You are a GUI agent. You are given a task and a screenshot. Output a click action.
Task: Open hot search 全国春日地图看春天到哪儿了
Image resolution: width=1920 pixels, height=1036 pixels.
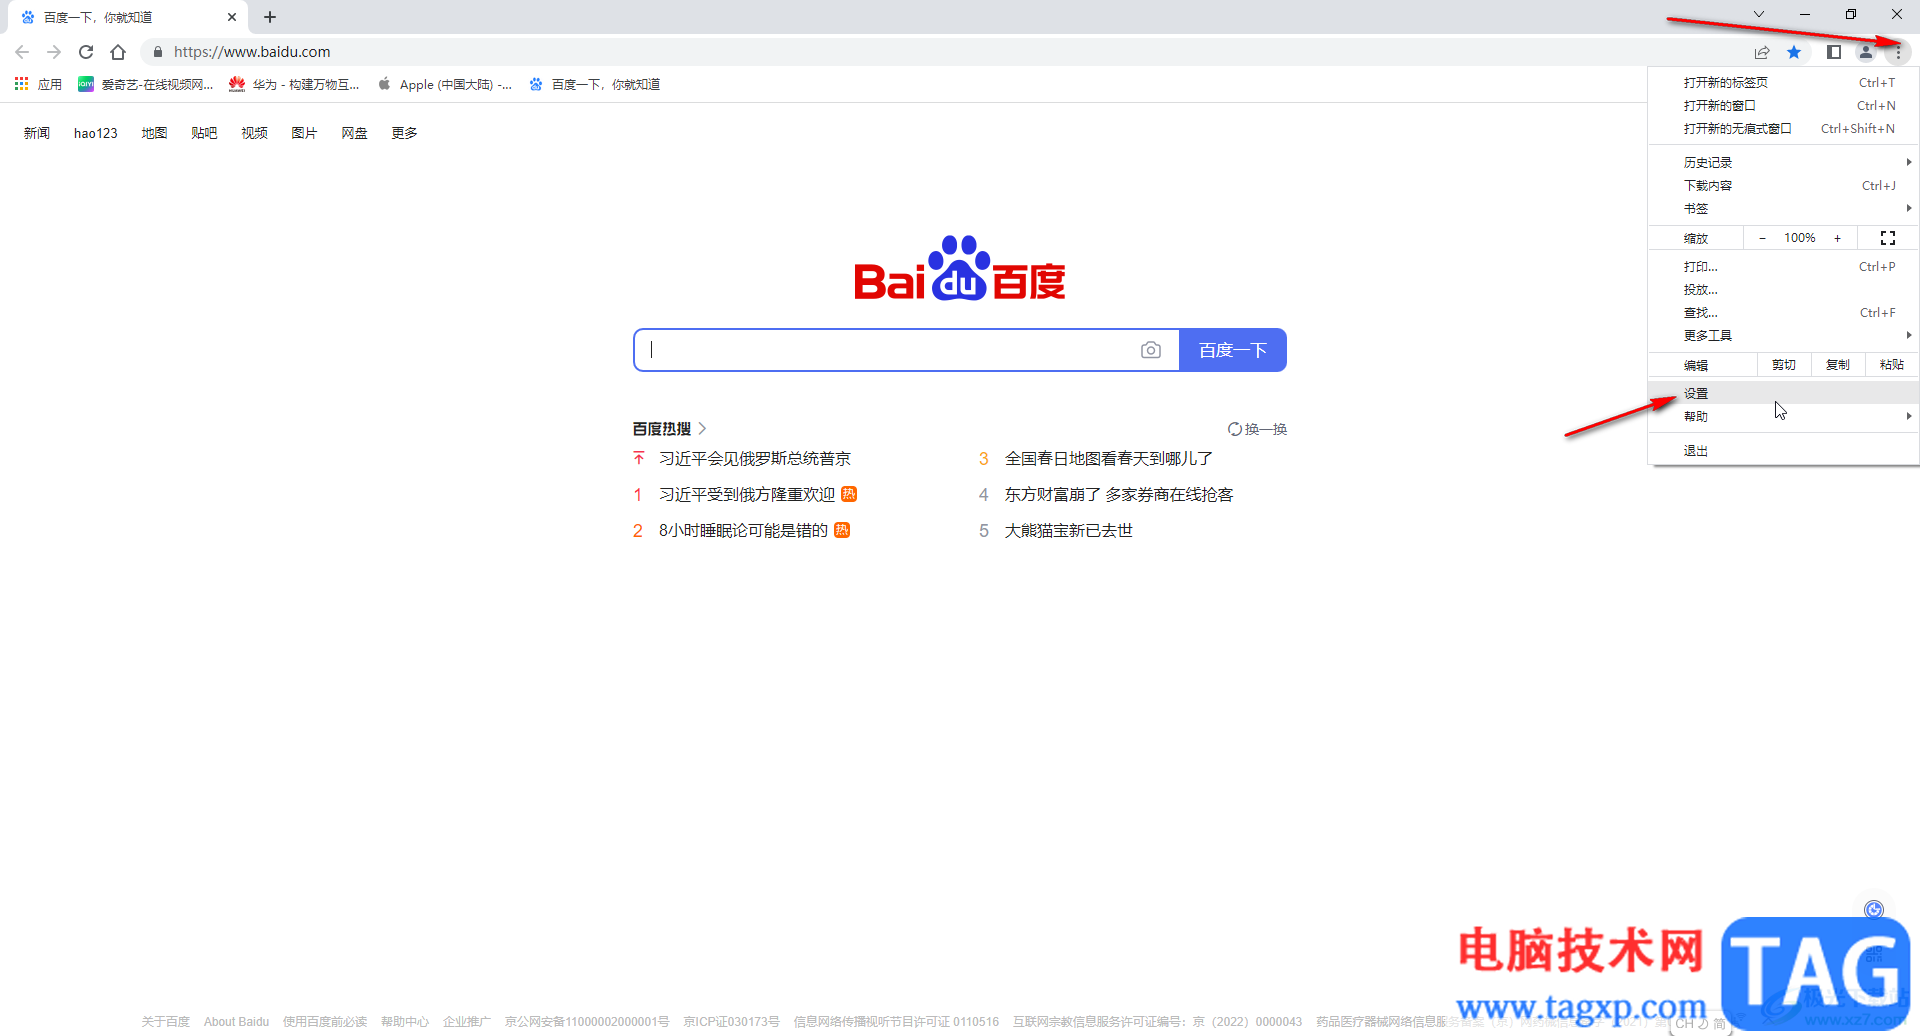1109,458
